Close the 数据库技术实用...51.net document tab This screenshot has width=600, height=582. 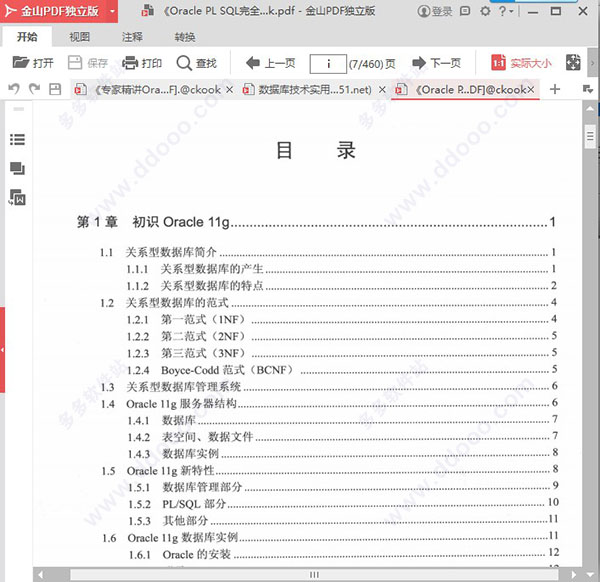[x=382, y=90]
